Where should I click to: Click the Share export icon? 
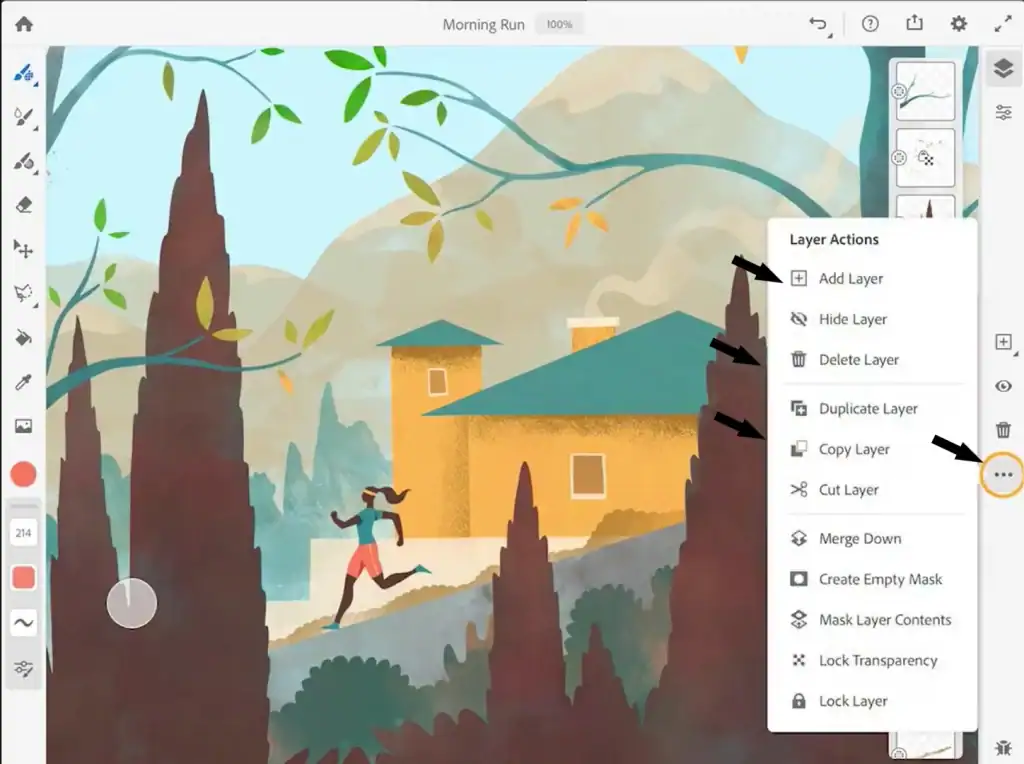click(914, 24)
